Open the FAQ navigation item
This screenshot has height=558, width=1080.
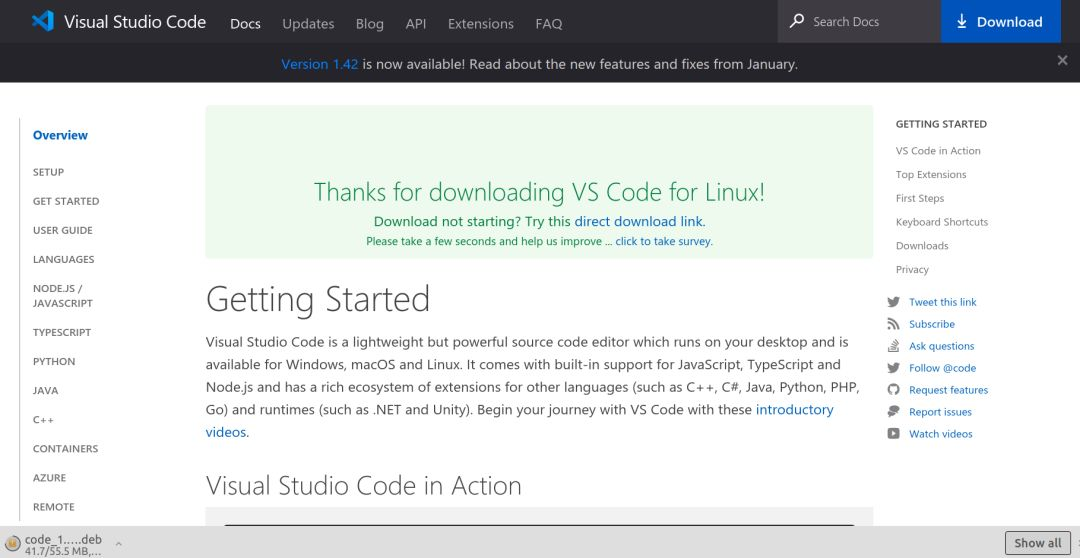pyautogui.click(x=549, y=23)
